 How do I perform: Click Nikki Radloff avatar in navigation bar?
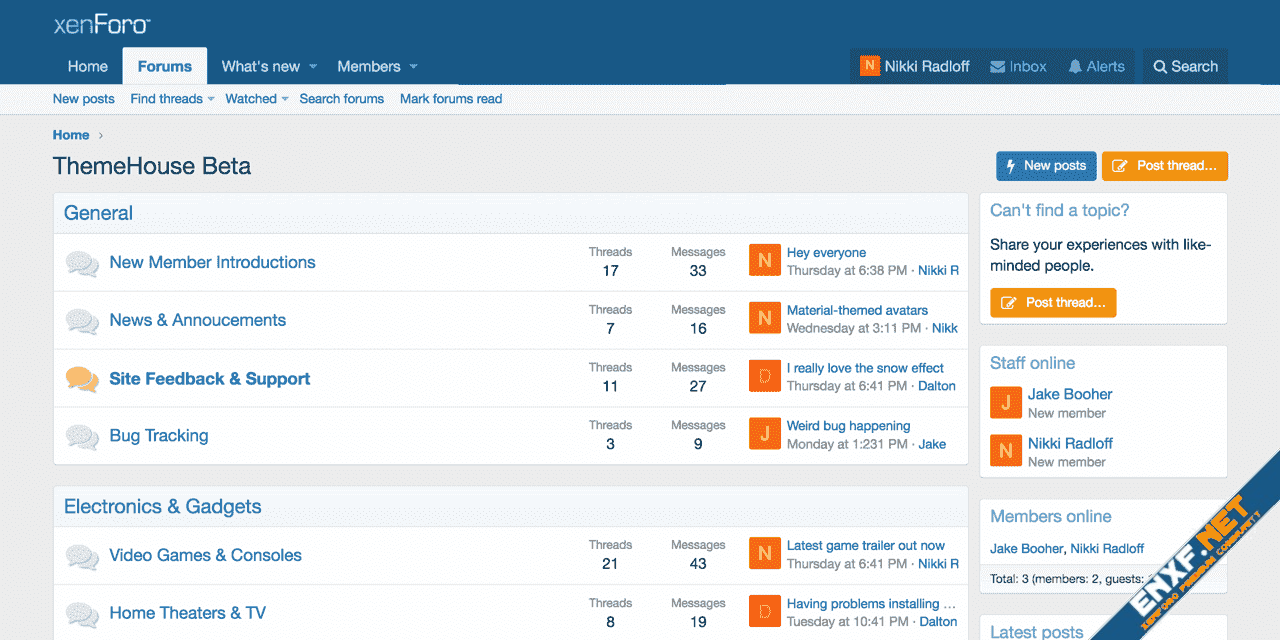tap(870, 66)
